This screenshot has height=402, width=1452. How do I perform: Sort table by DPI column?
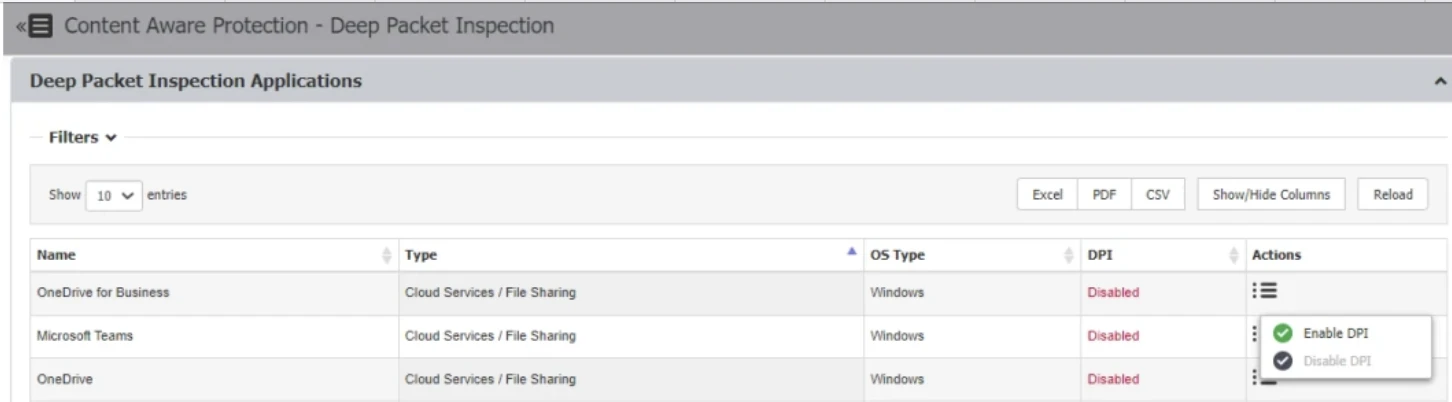coord(1163,255)
